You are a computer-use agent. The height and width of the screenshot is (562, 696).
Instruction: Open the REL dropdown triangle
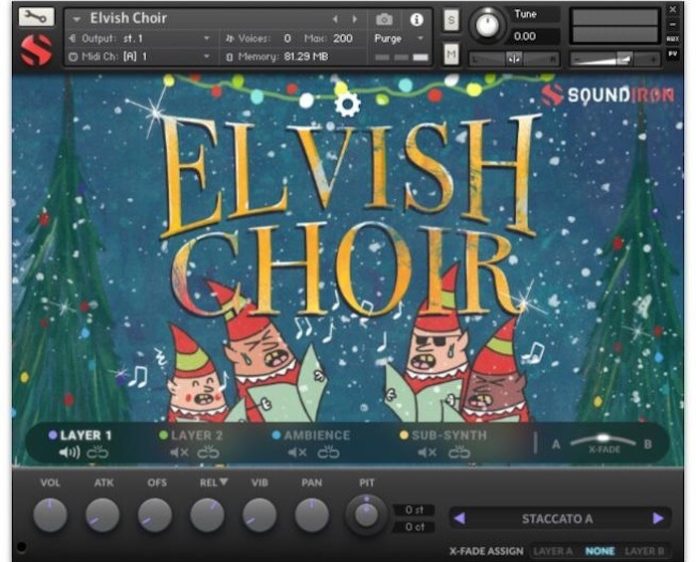223,482
